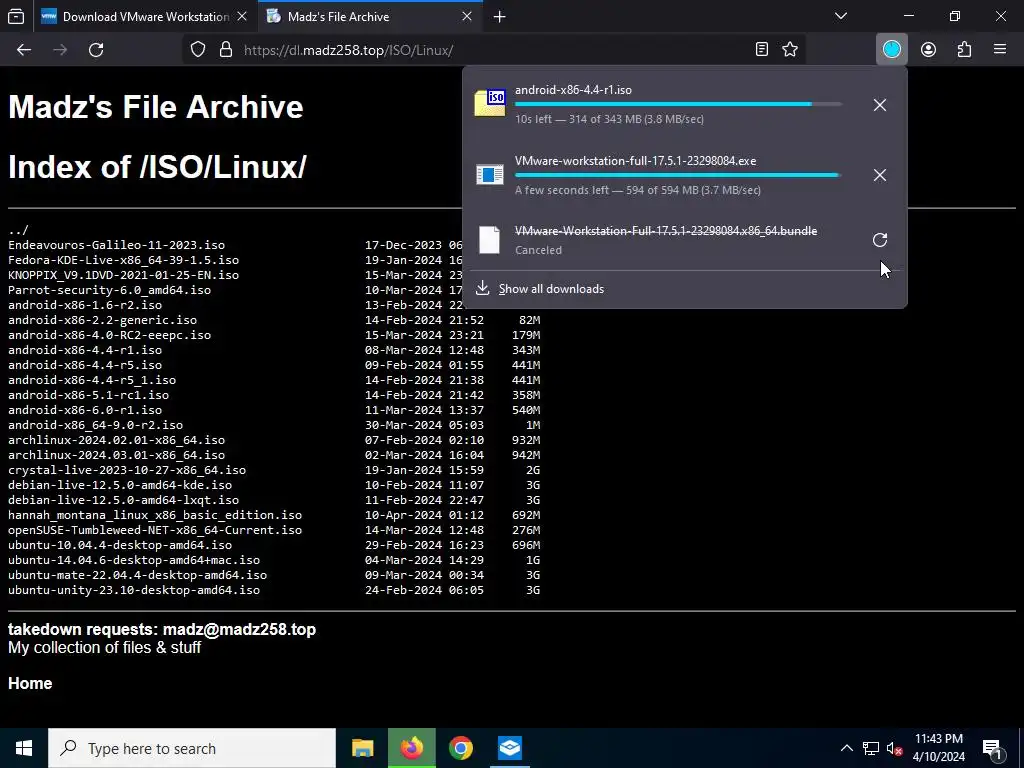Open android-x86-2.2-generic.iso link
This screenshot has width=1024, height=768.
click(x=103, y=320)
